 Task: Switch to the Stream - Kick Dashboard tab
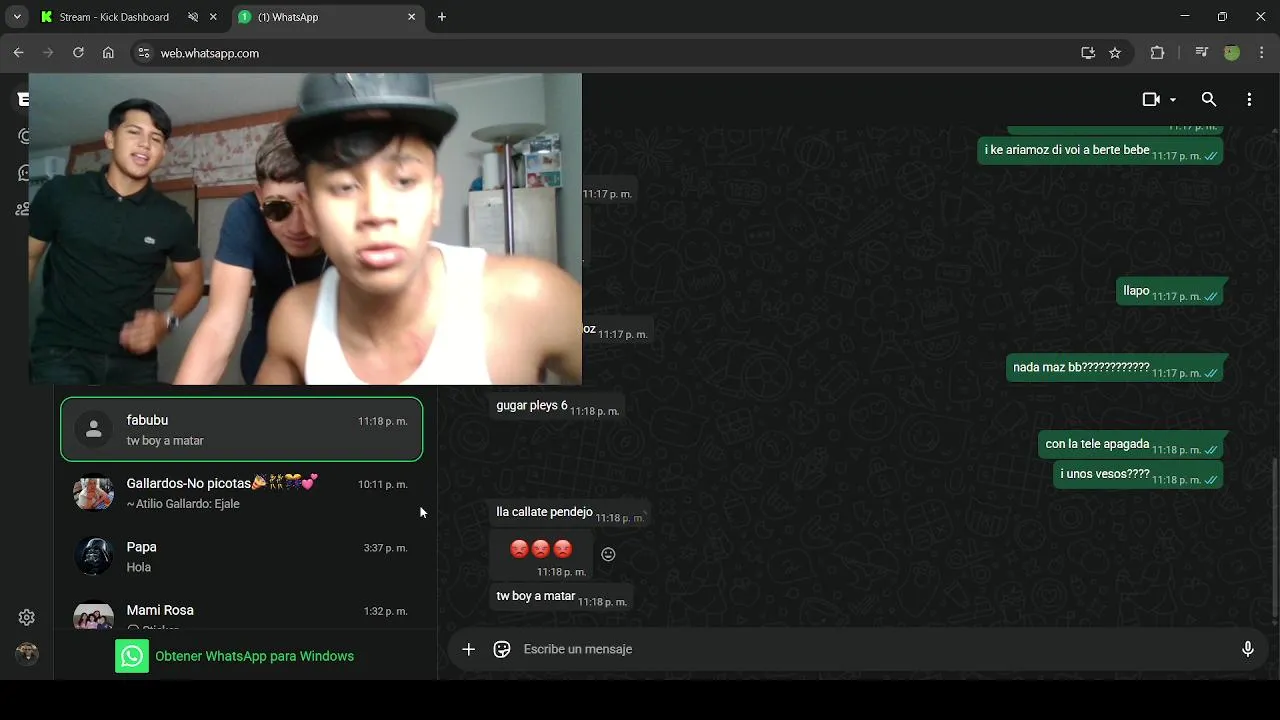tap(114, 17)
